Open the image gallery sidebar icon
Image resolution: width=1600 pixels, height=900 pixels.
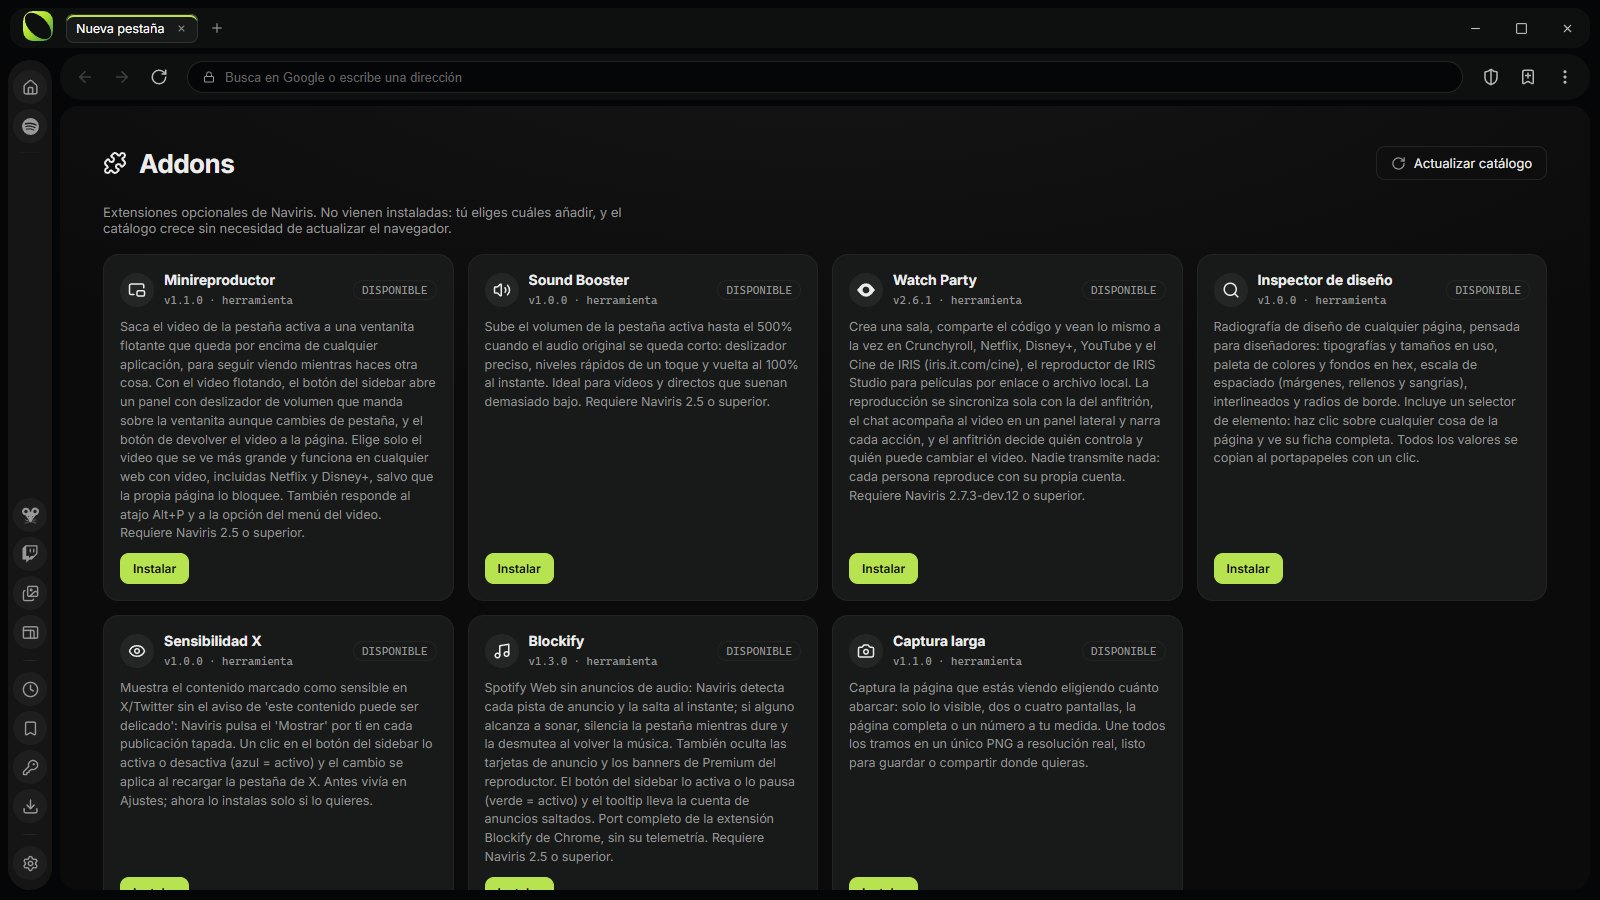pyautogui.click(x=30, y=593)
